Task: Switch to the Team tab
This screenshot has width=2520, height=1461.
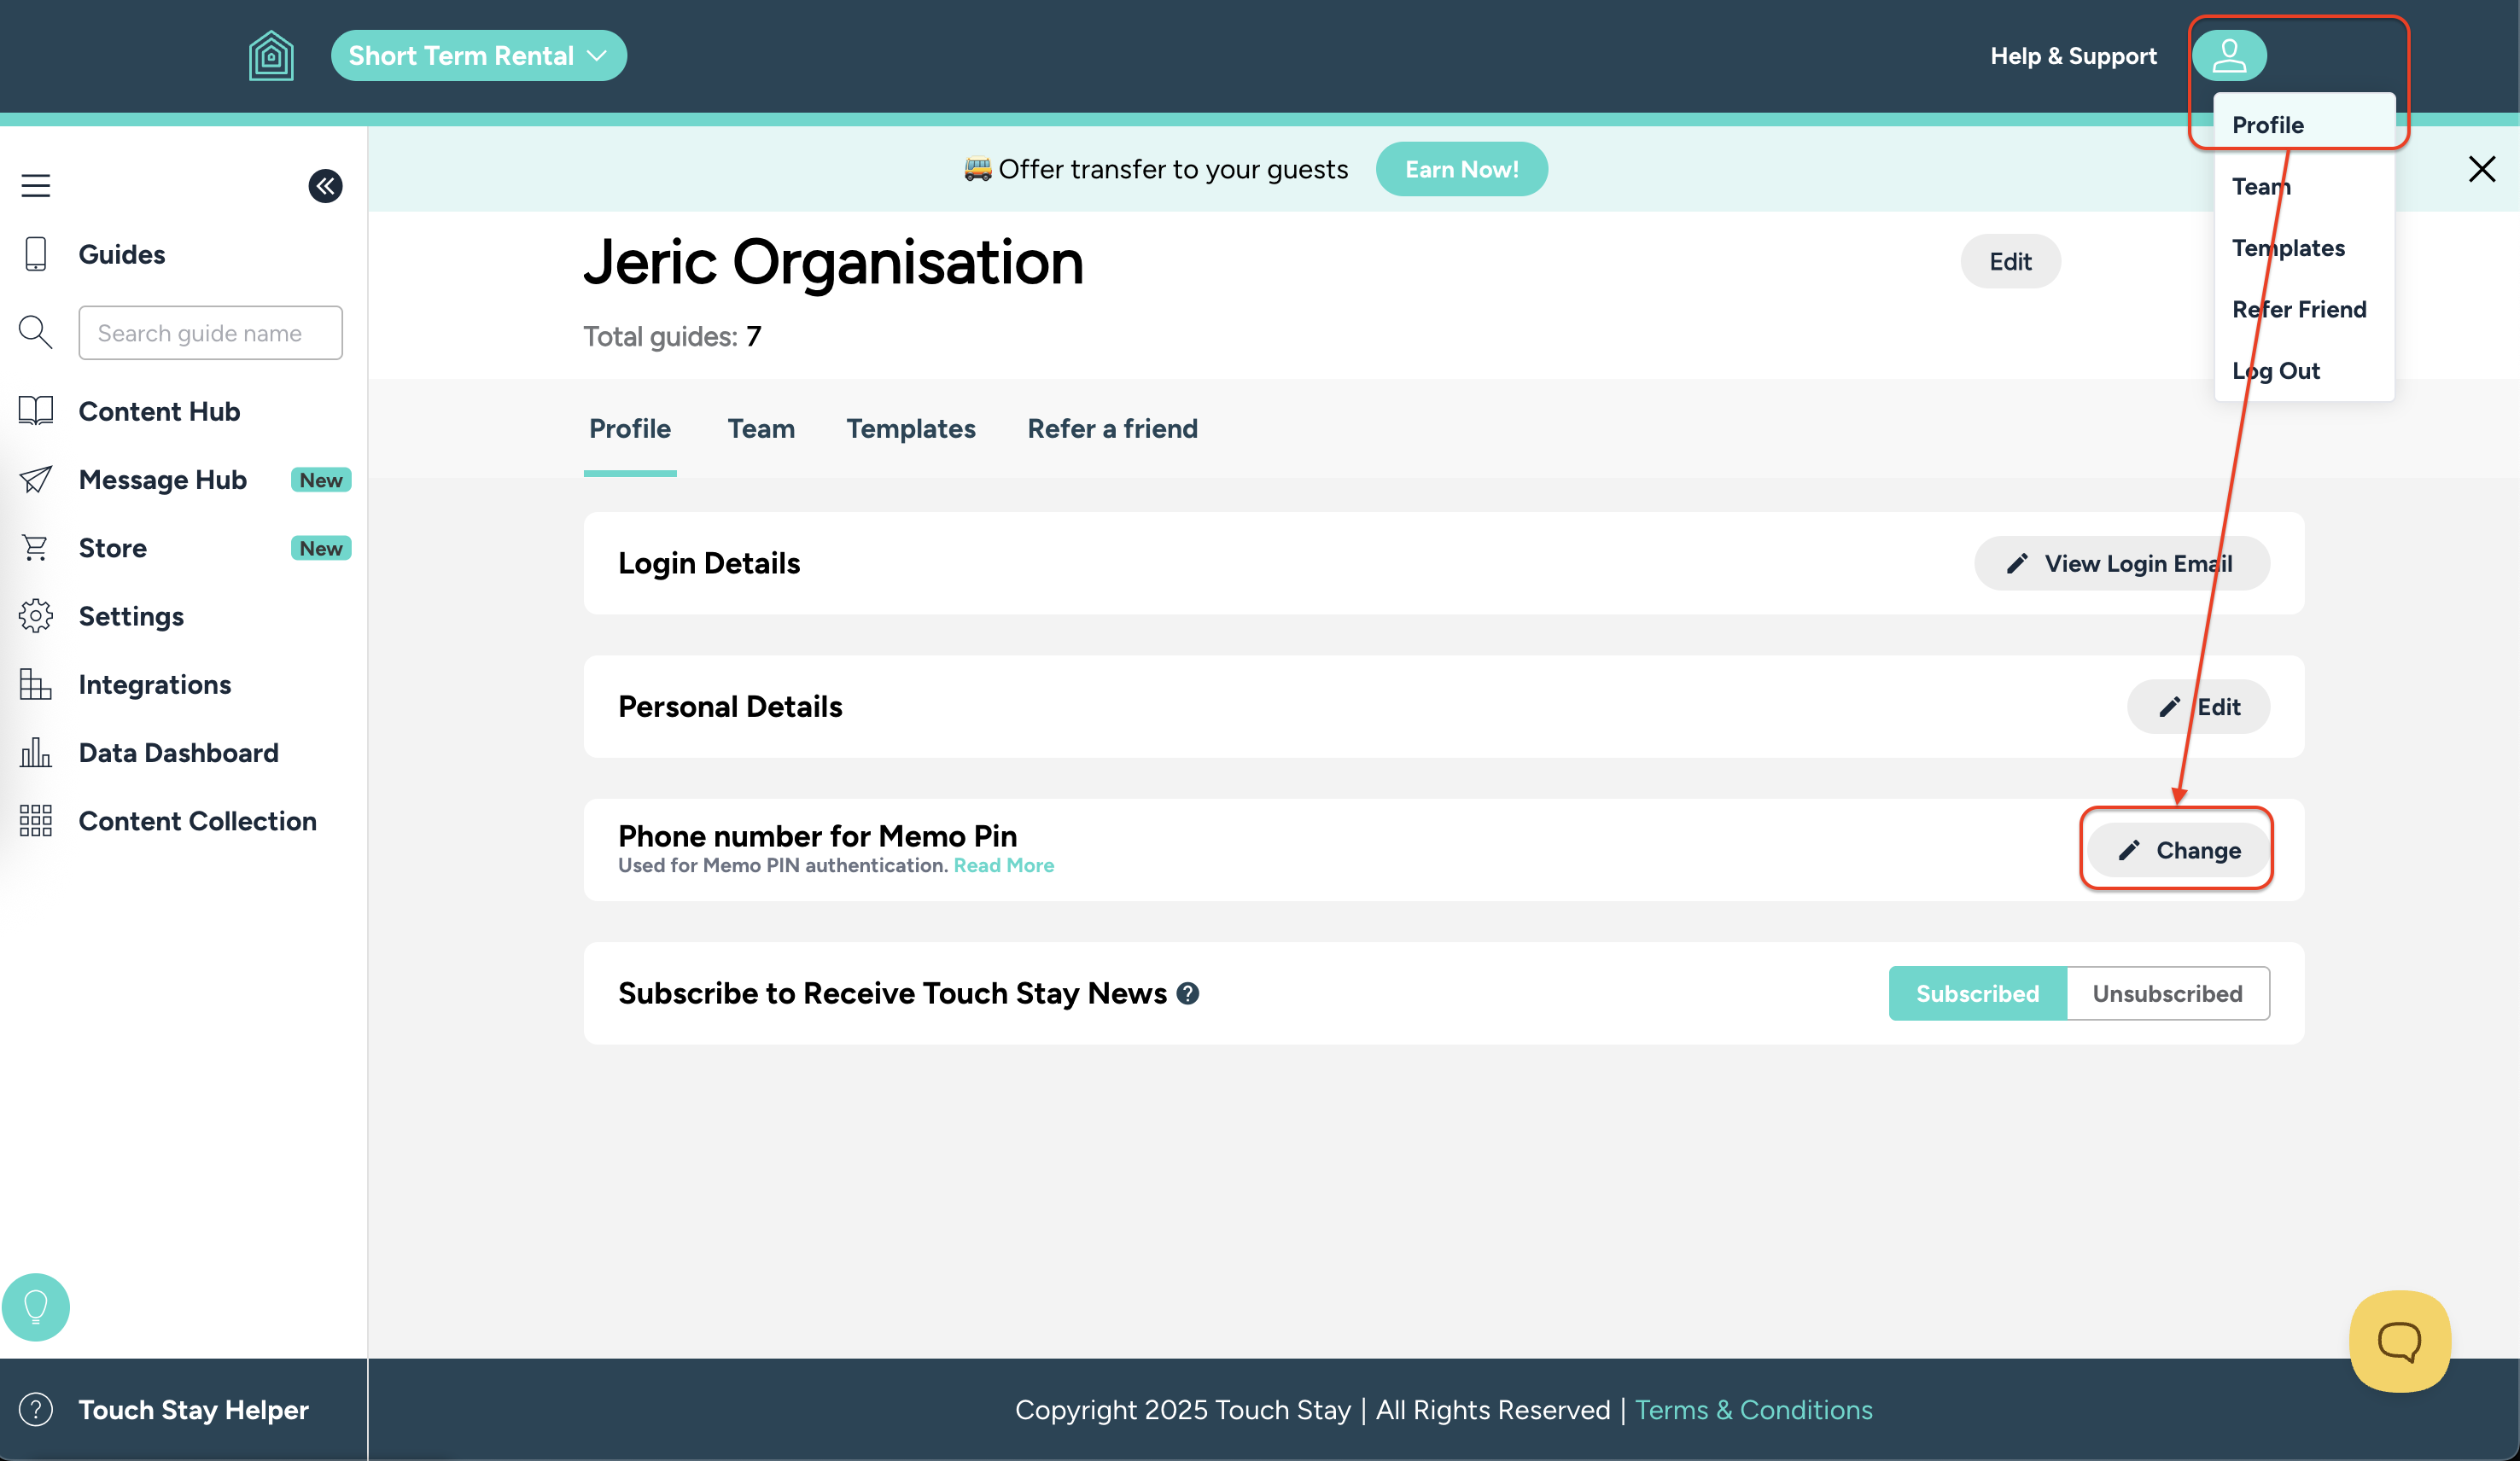Action: (x=760, y=429)
